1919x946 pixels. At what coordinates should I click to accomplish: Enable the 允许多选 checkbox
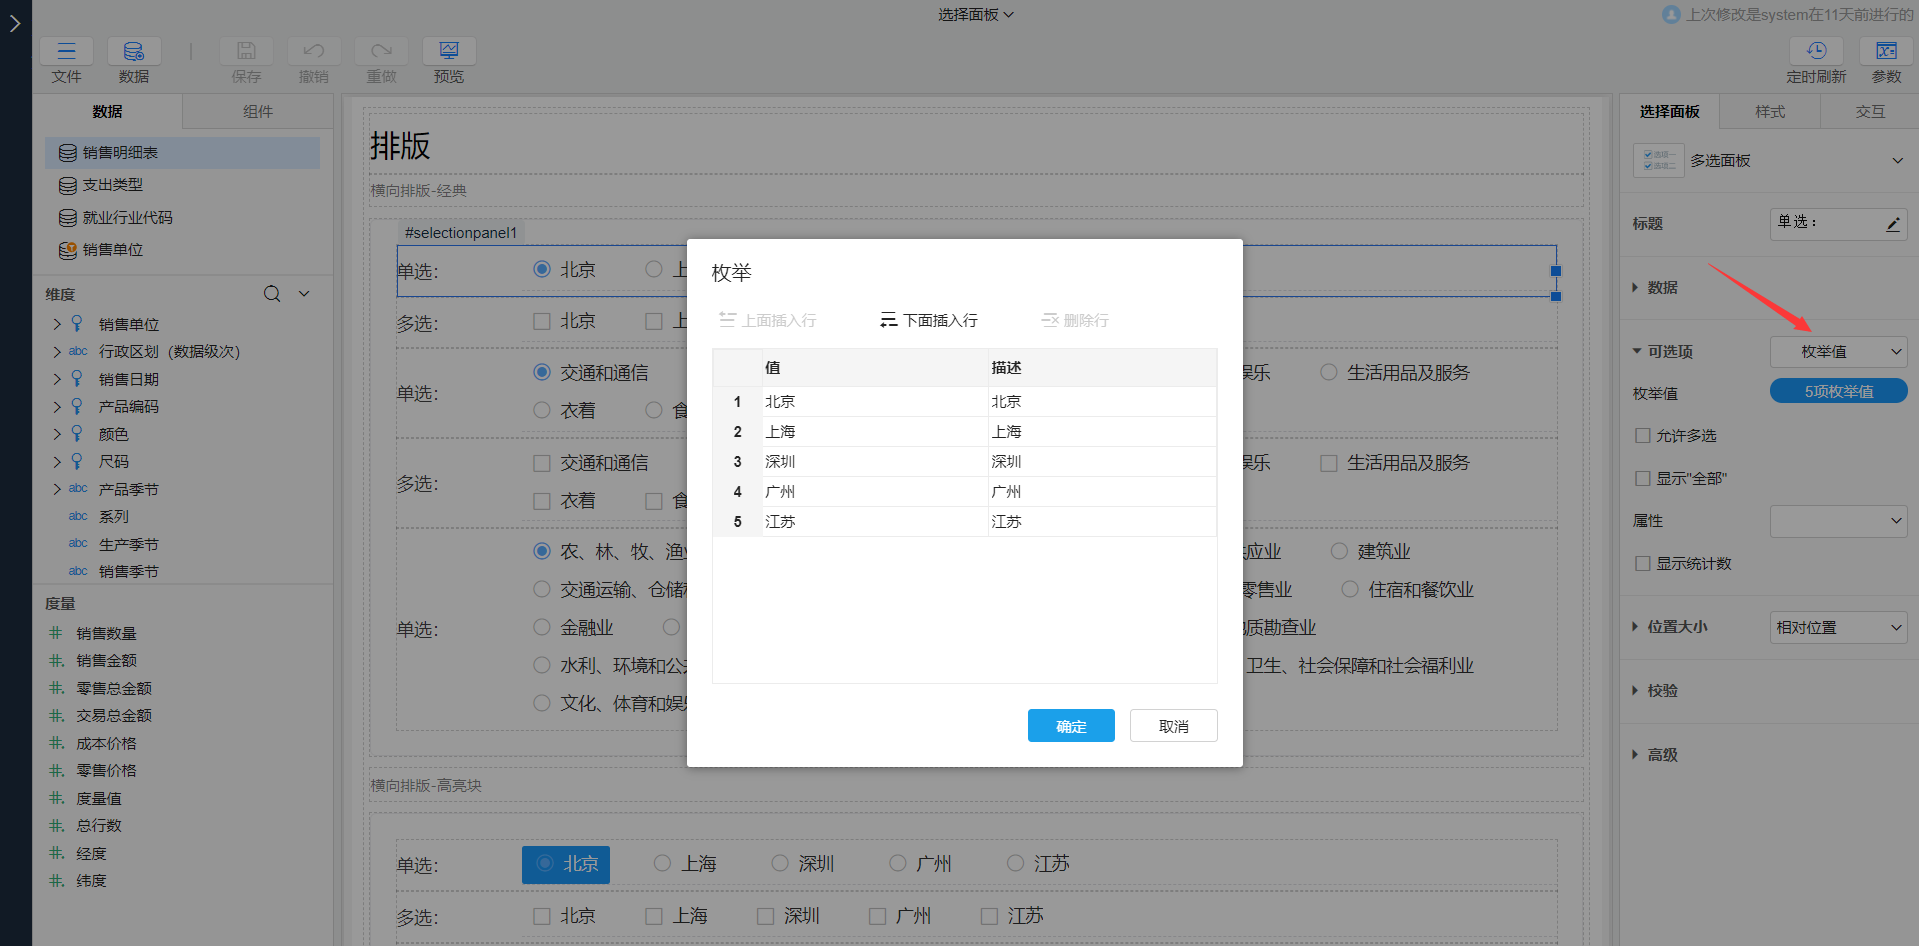point(1642,435)
